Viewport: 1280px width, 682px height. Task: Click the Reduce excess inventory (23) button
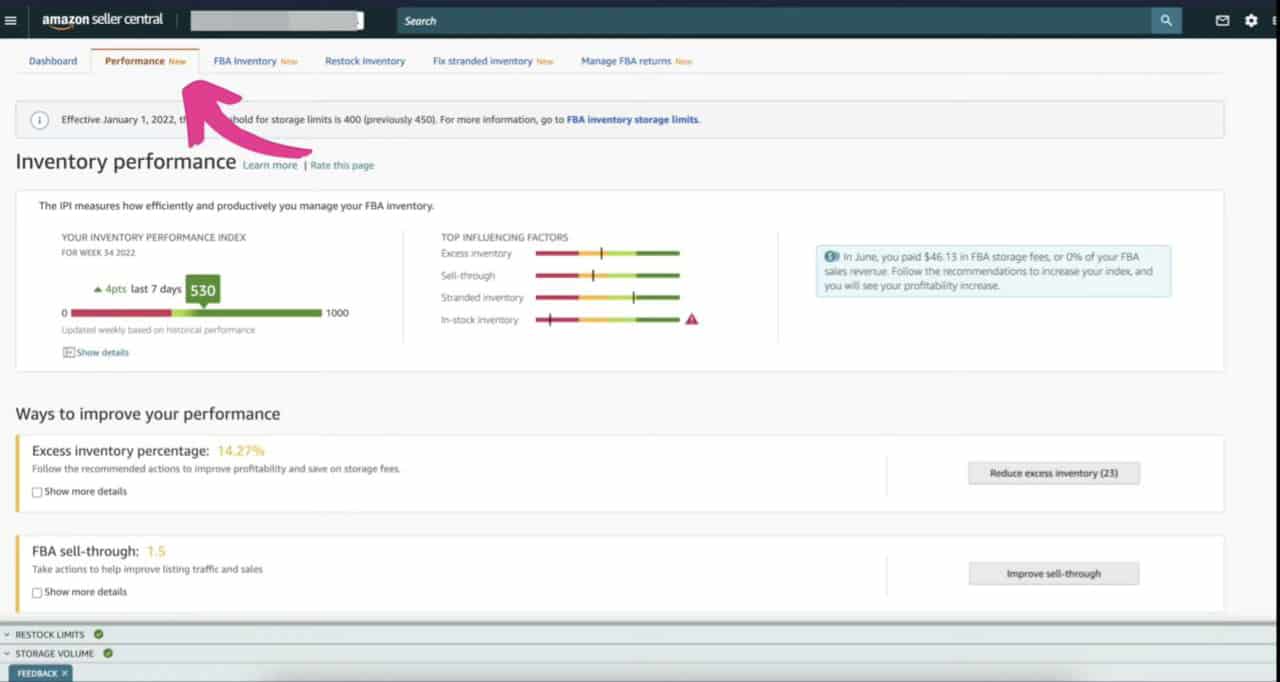tap(1054, 473)
